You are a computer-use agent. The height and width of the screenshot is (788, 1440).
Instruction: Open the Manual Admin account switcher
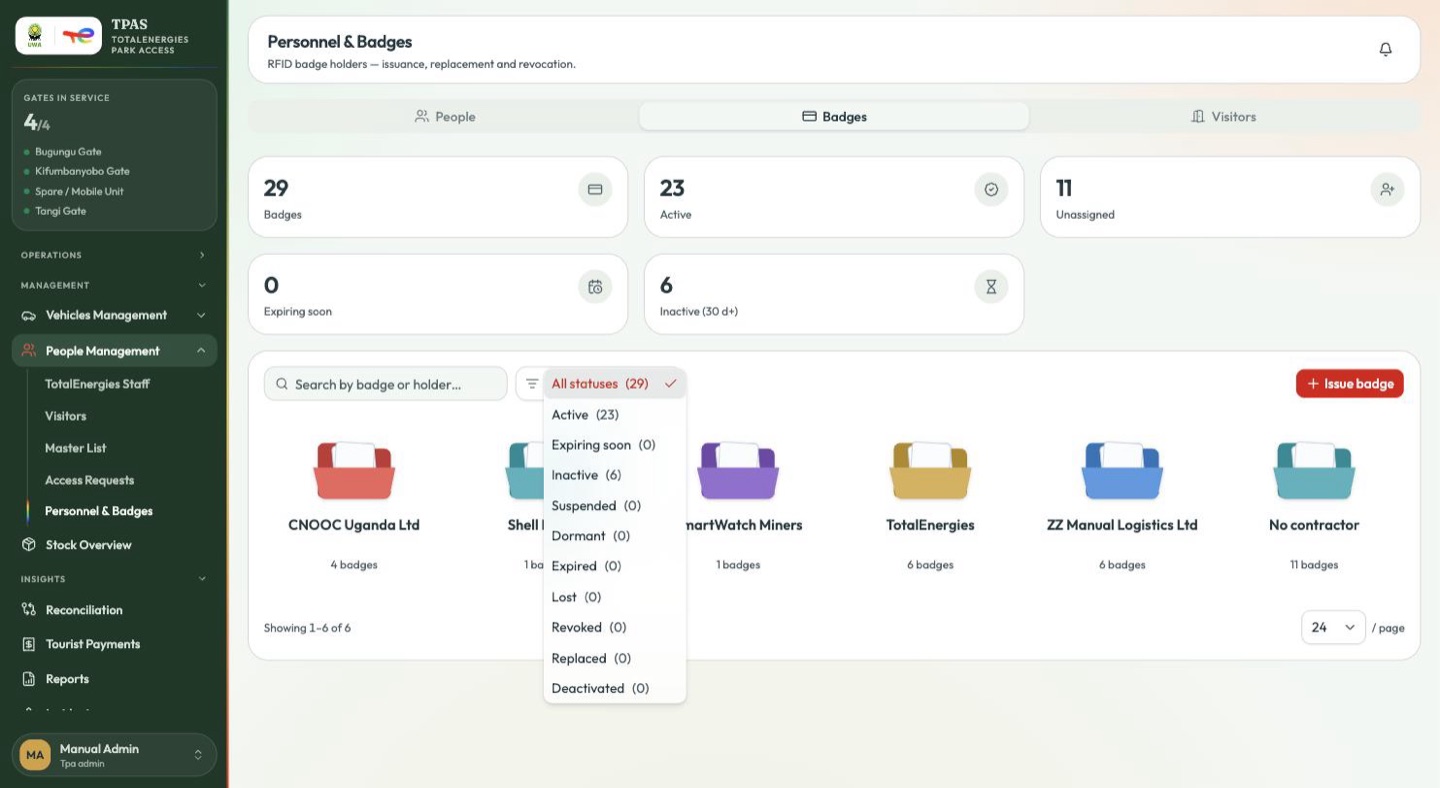[x=115, y=755]
